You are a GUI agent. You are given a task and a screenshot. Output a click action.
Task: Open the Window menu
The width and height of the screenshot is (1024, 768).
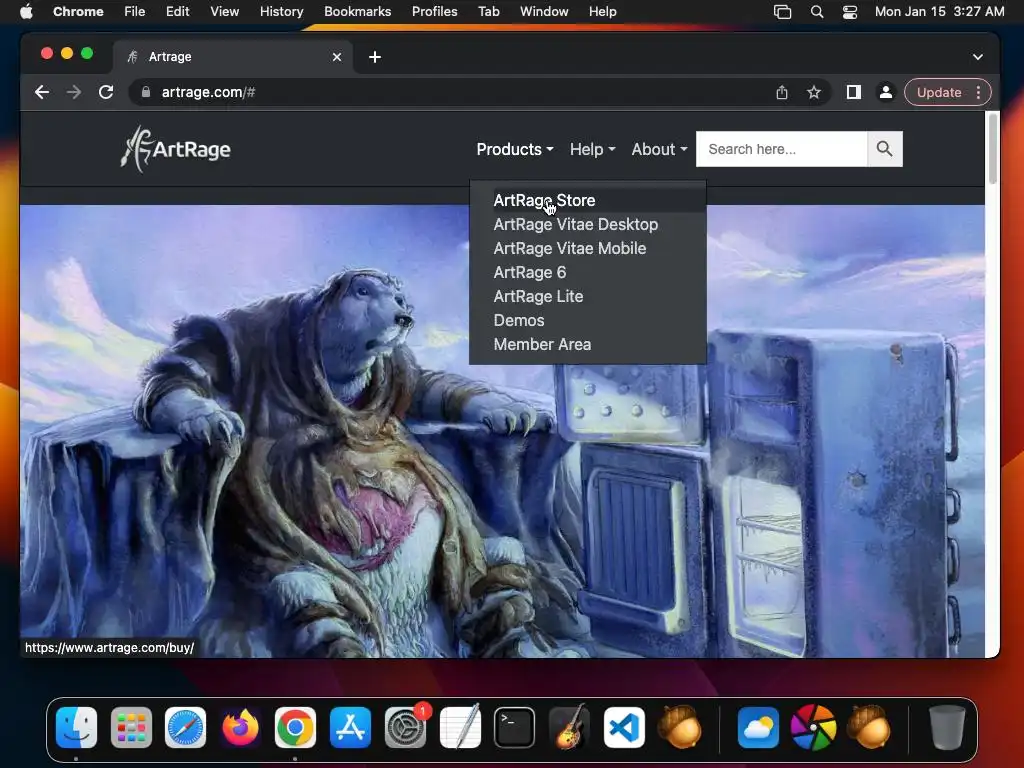click(x=544, y=12)
